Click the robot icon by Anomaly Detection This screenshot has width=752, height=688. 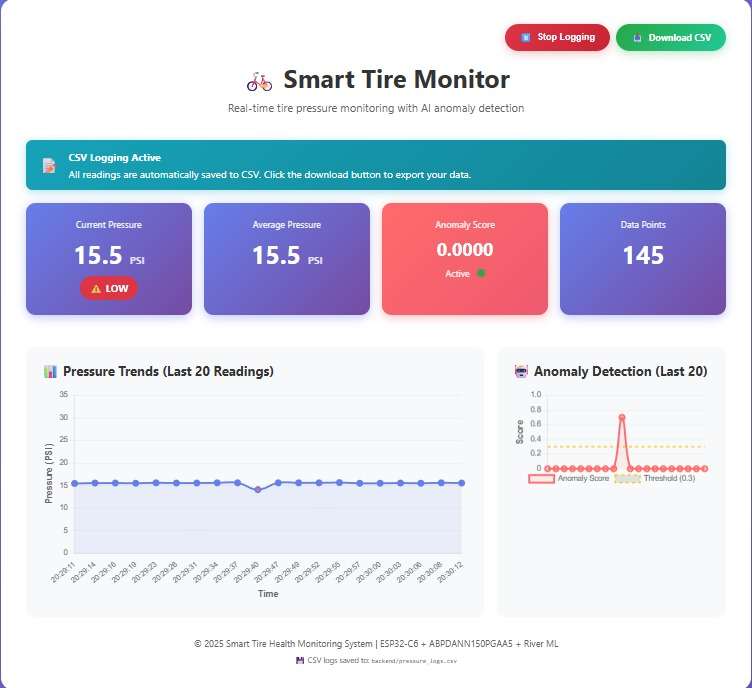pyautogui.click(x=520, y=372)
